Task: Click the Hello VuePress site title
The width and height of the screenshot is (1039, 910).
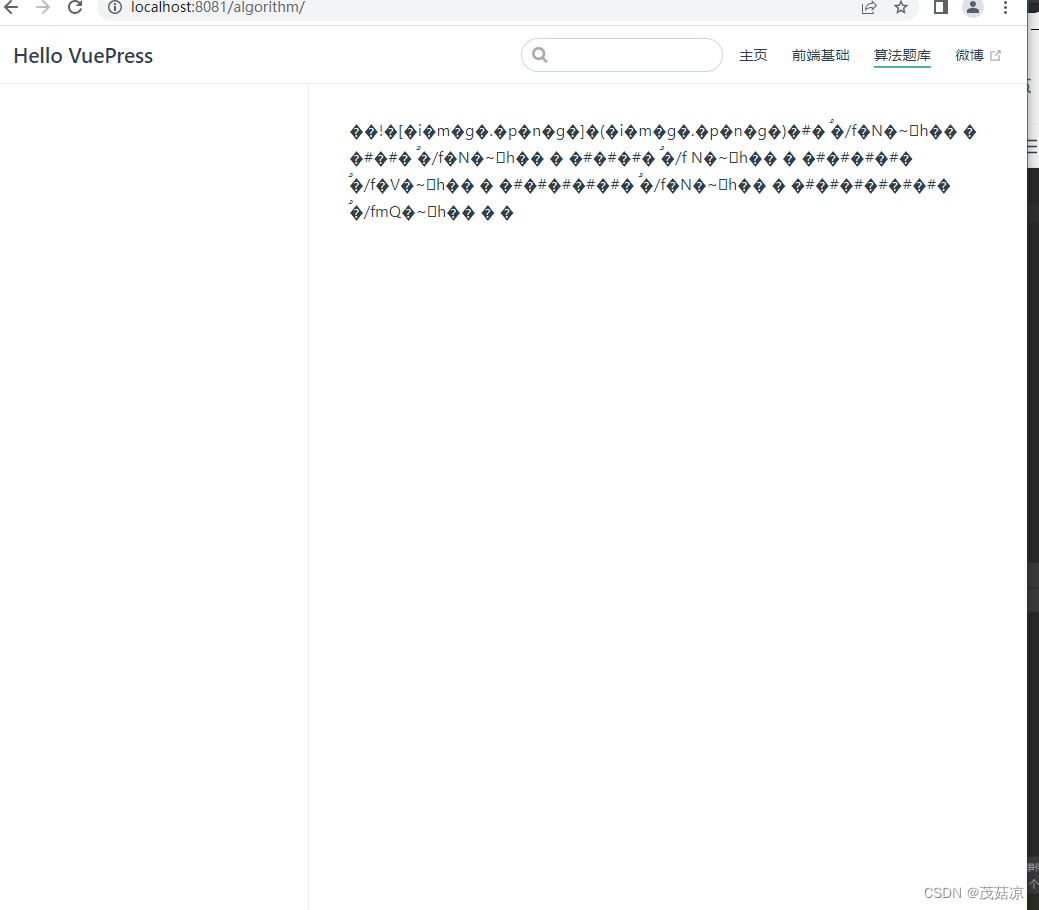Action: 83,56
